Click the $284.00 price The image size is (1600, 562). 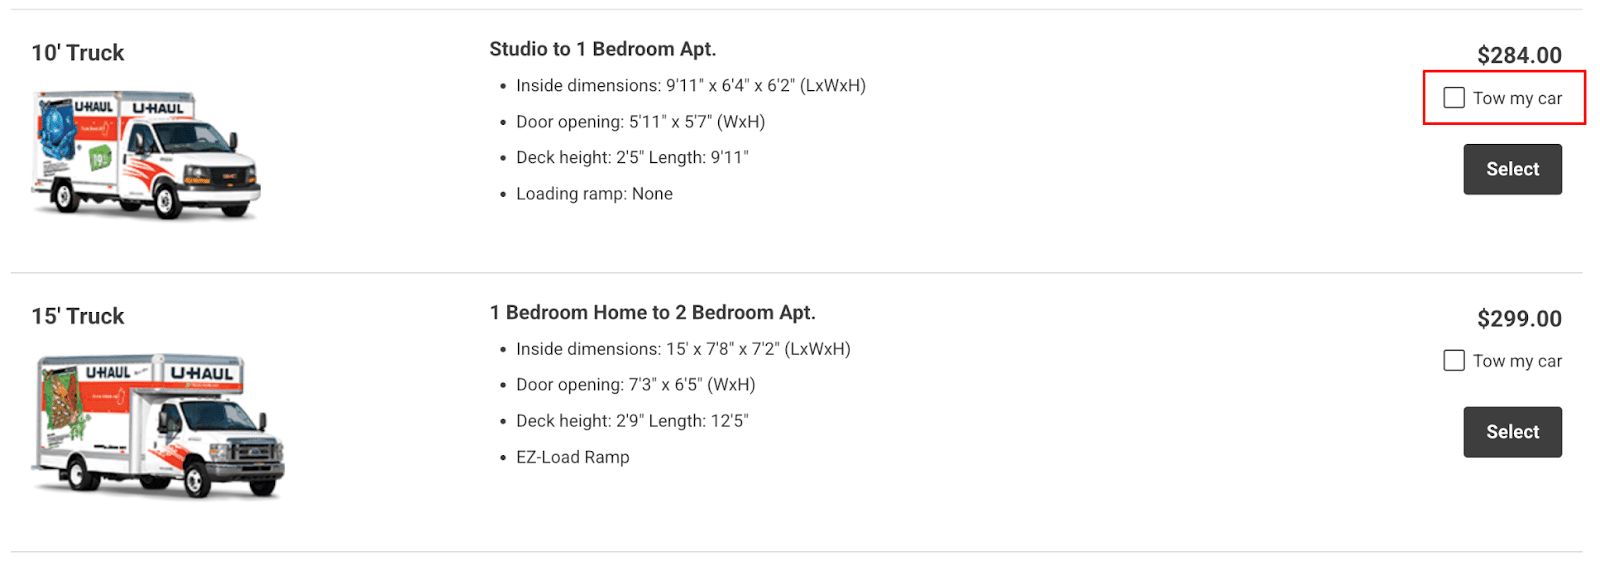pos(1519,56)
